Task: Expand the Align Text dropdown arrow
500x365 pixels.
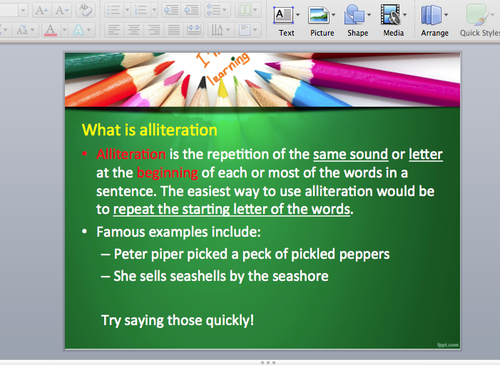Action: point(256,30)
